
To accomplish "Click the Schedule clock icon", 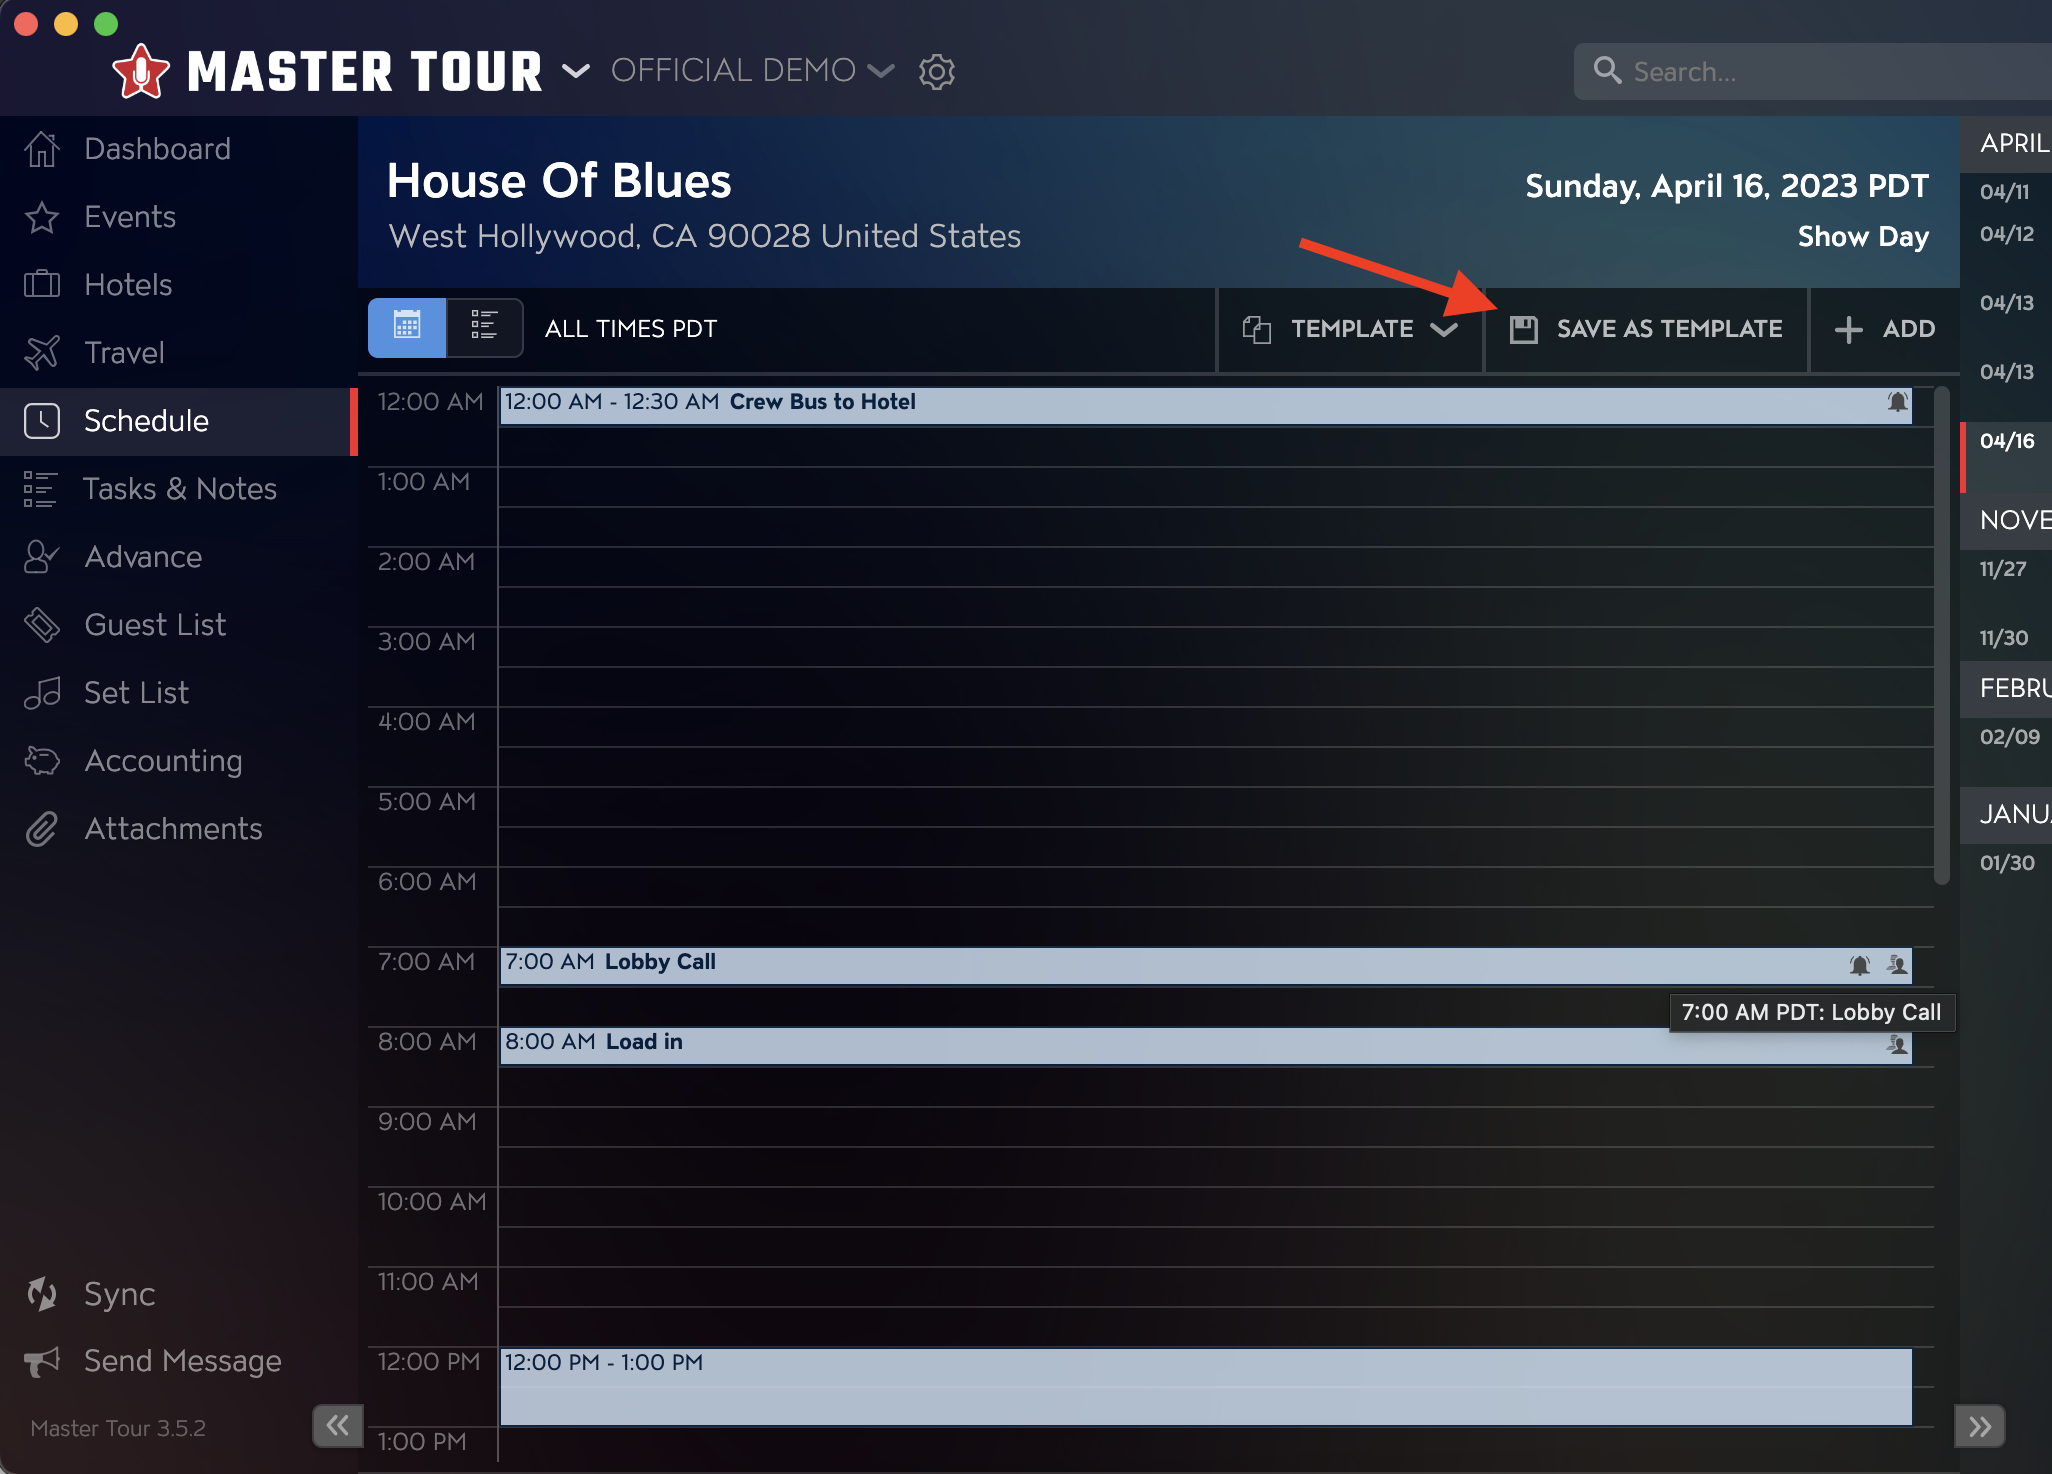I will pos(41,421).
